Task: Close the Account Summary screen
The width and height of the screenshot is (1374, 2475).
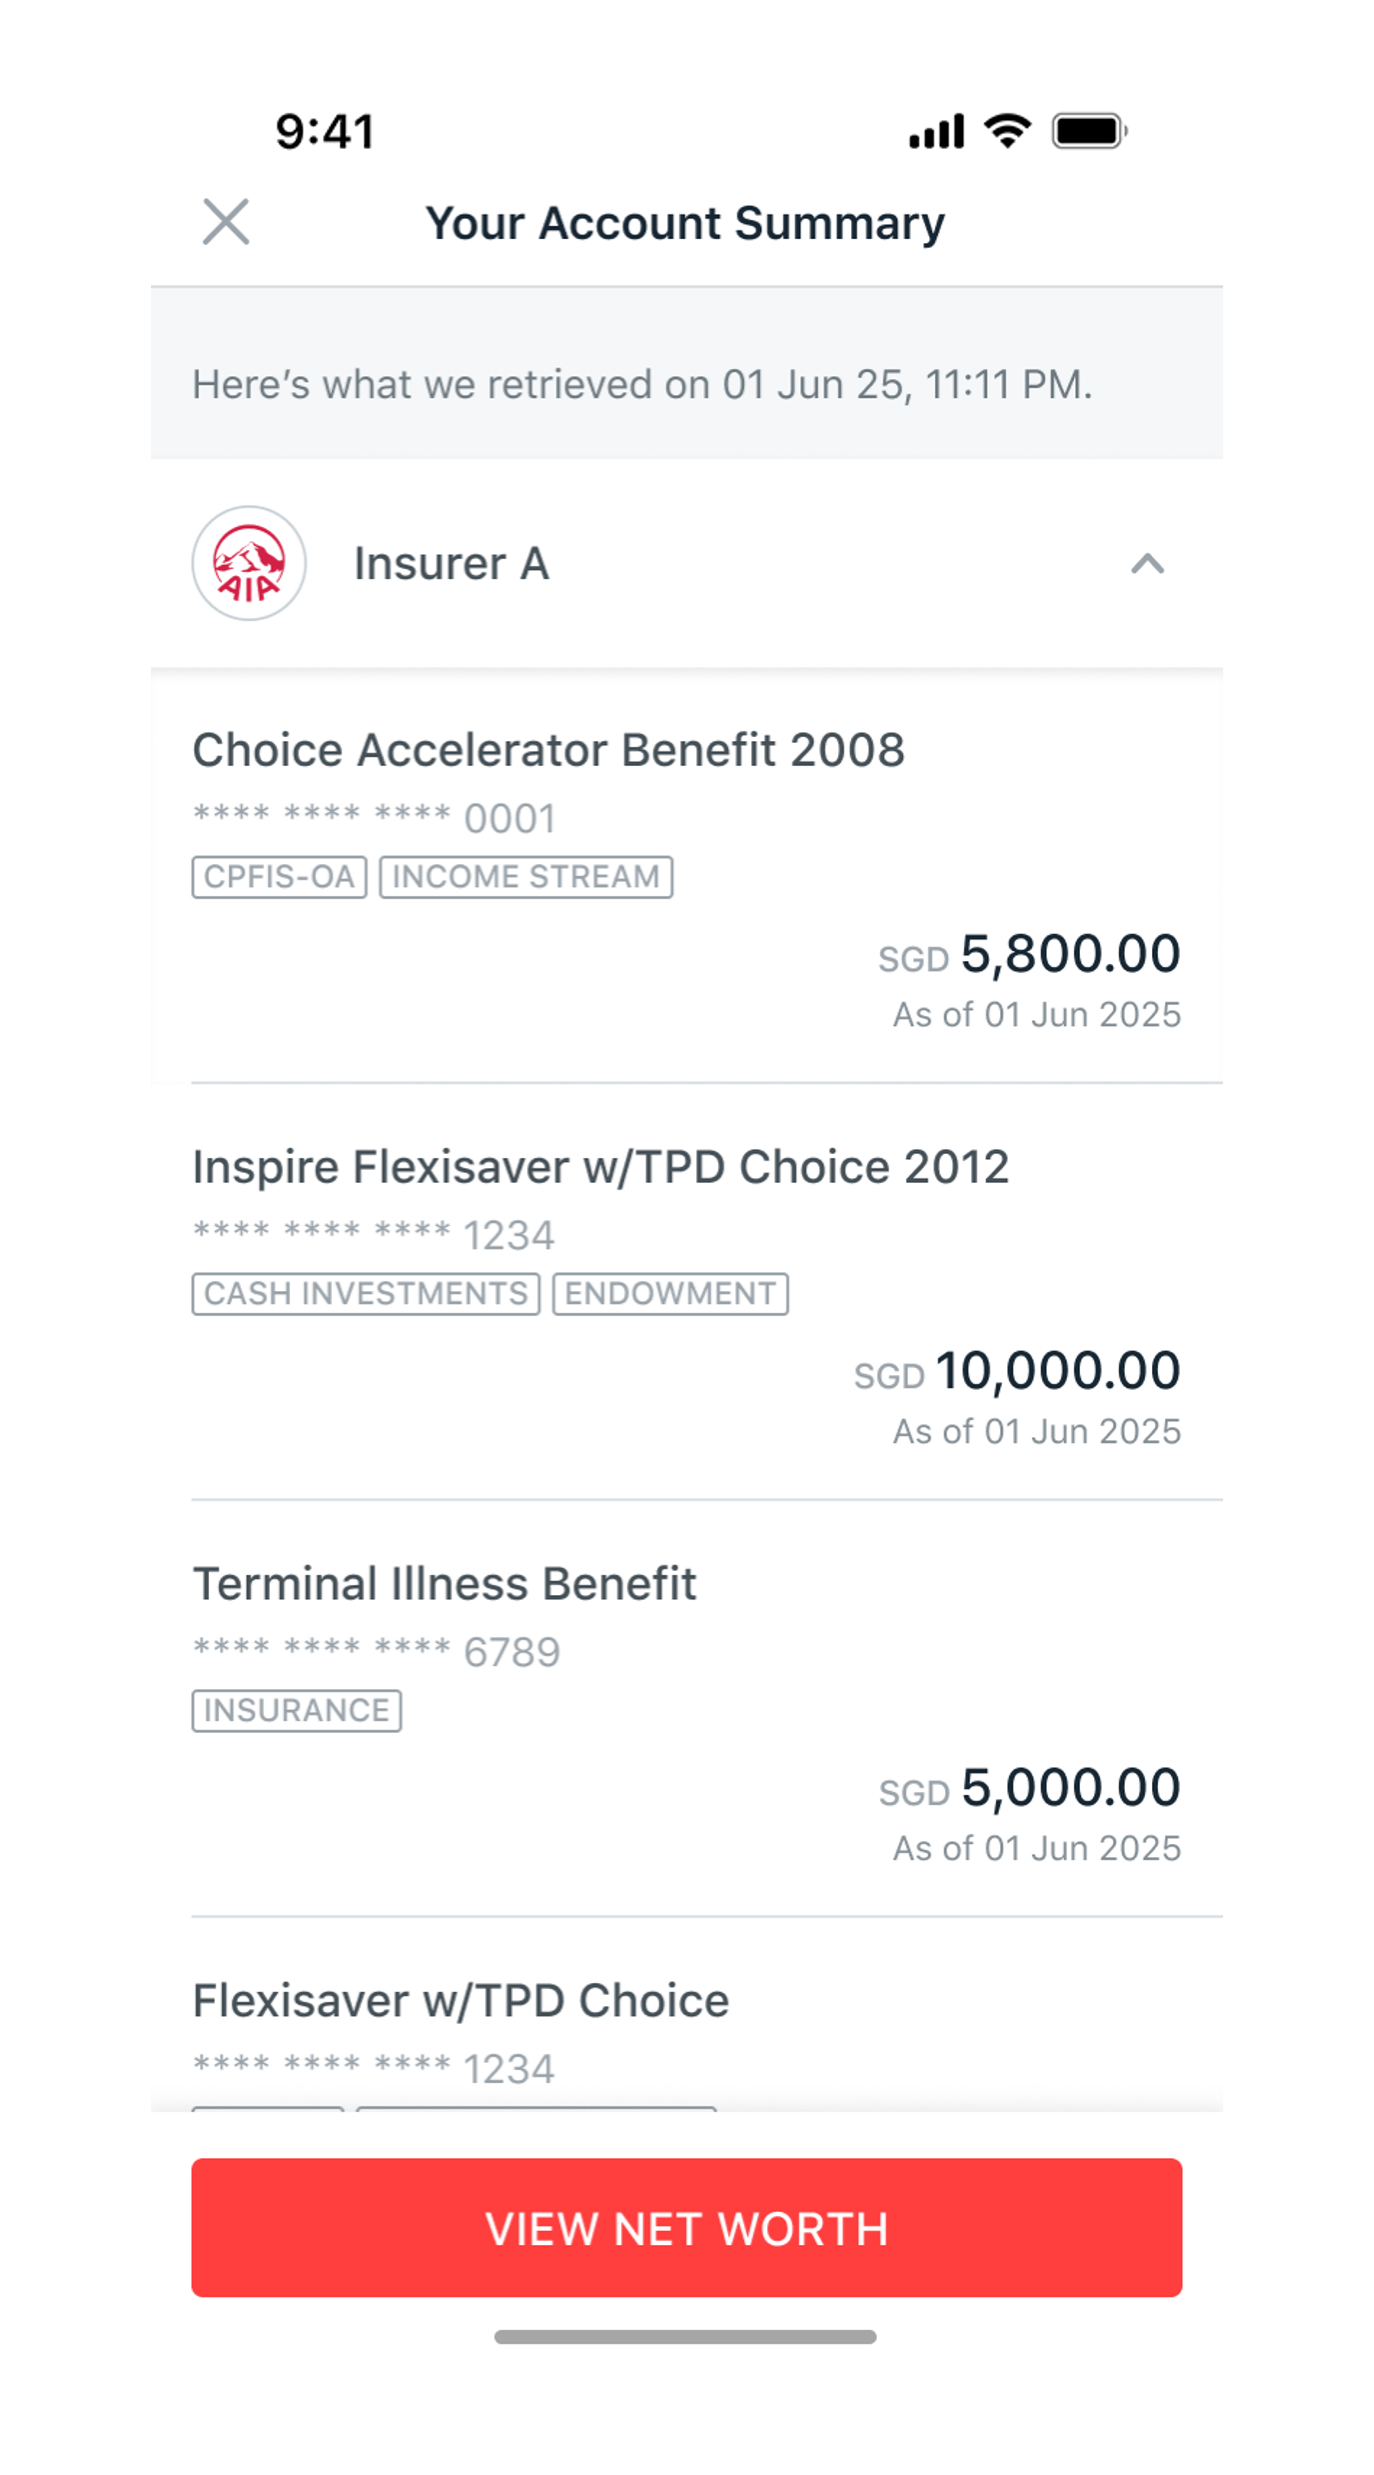Action: click(x=226, y=222)
